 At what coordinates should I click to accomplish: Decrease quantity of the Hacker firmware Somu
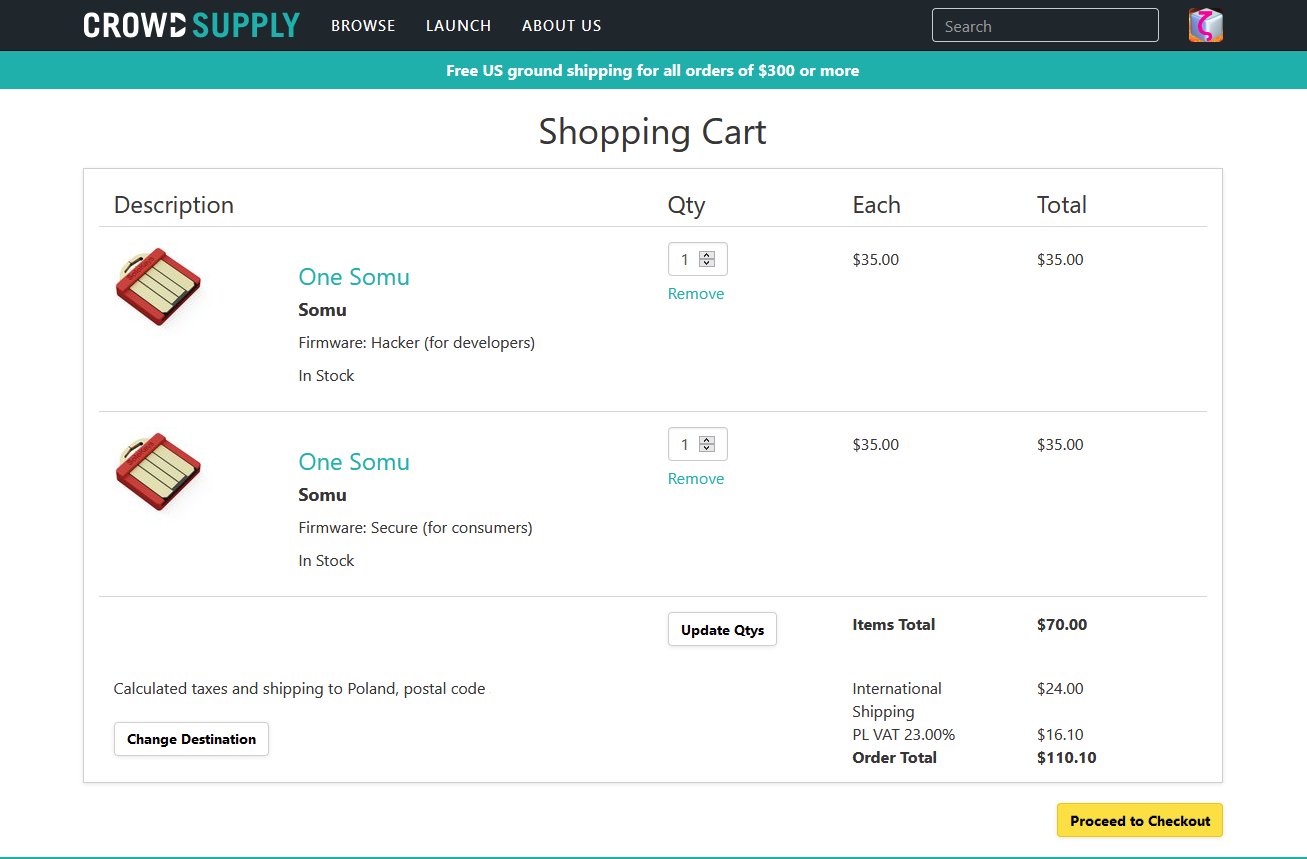(707, 264)
